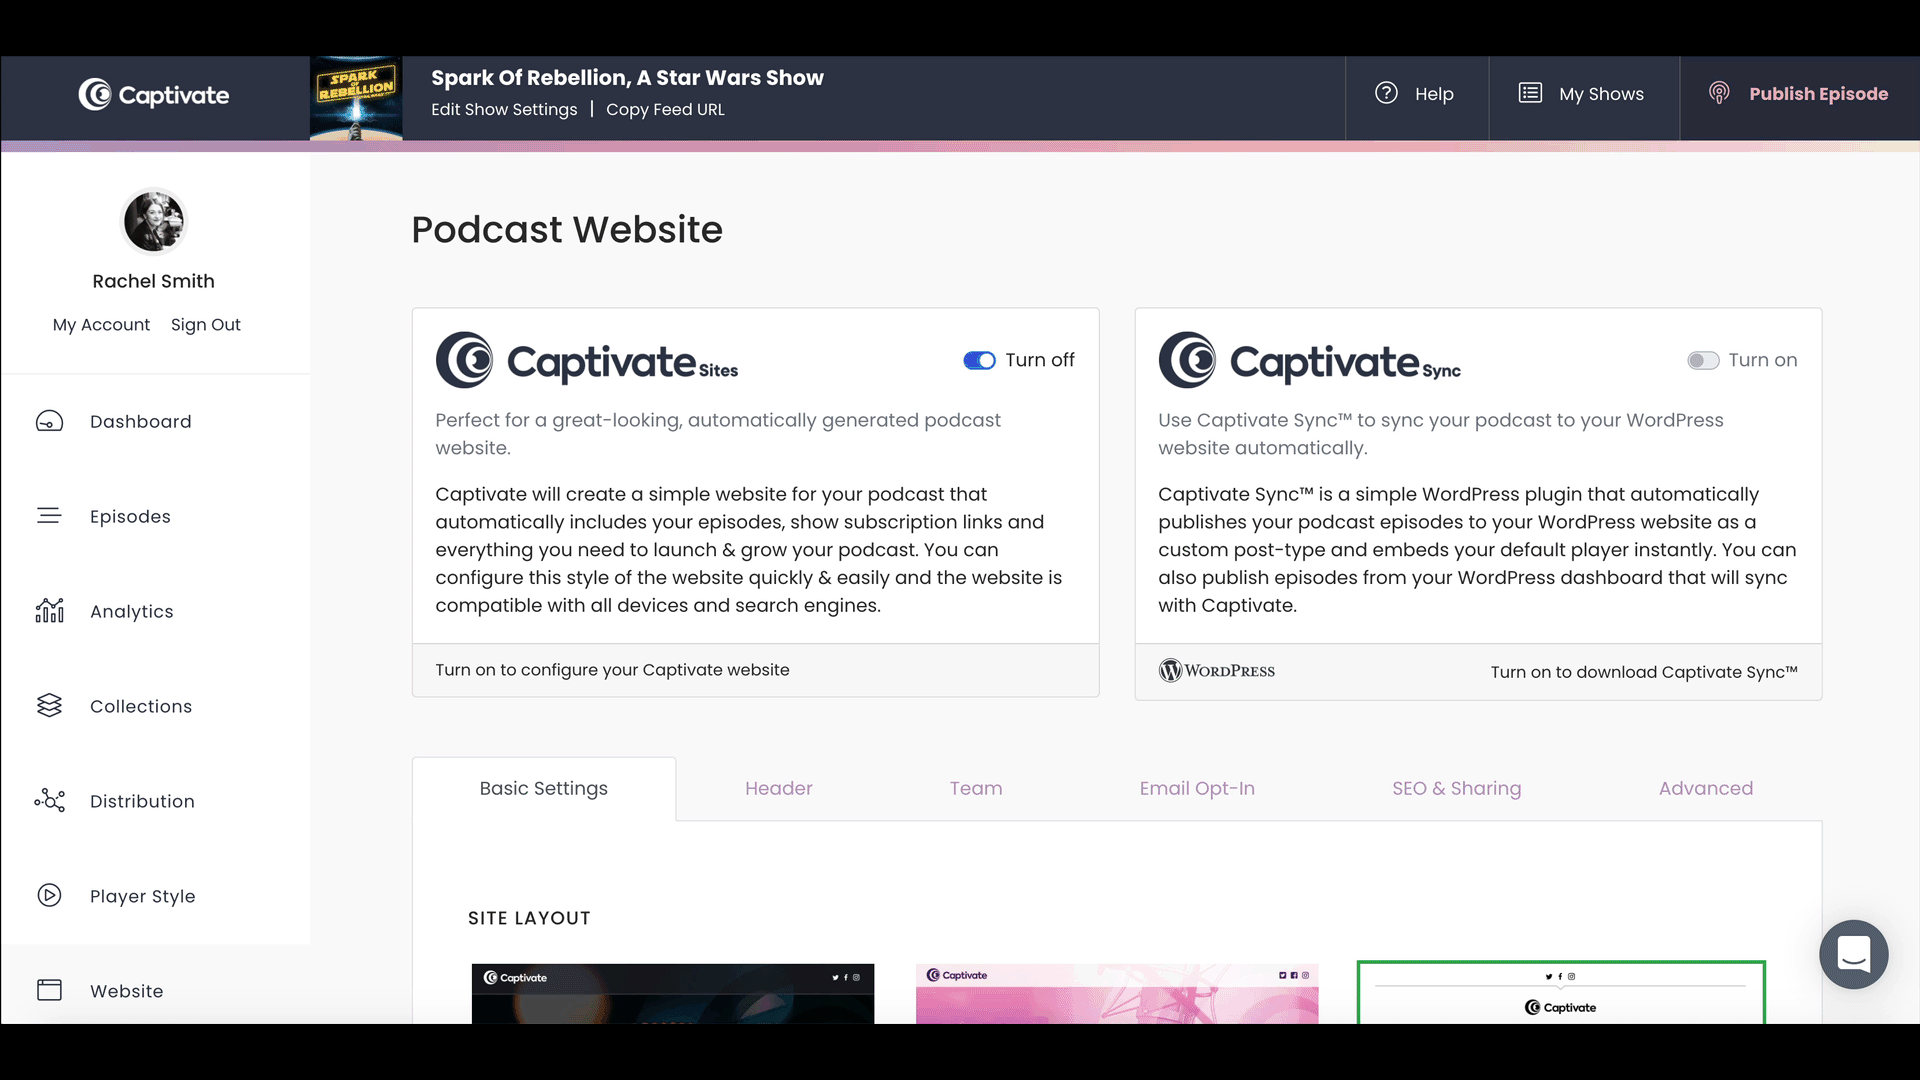Screen dimensions: 1920x1080
Task: Click Sign Out link
Action: (206, 324)
